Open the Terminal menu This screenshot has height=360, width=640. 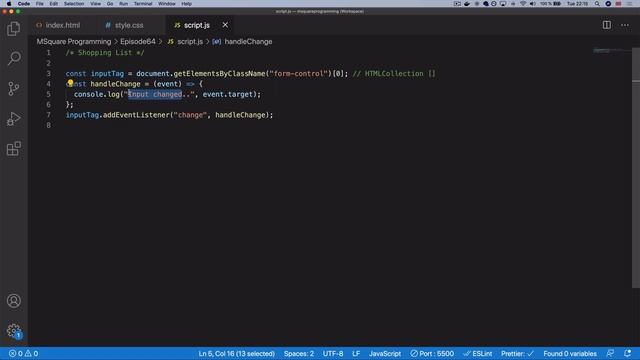(143, 4)
